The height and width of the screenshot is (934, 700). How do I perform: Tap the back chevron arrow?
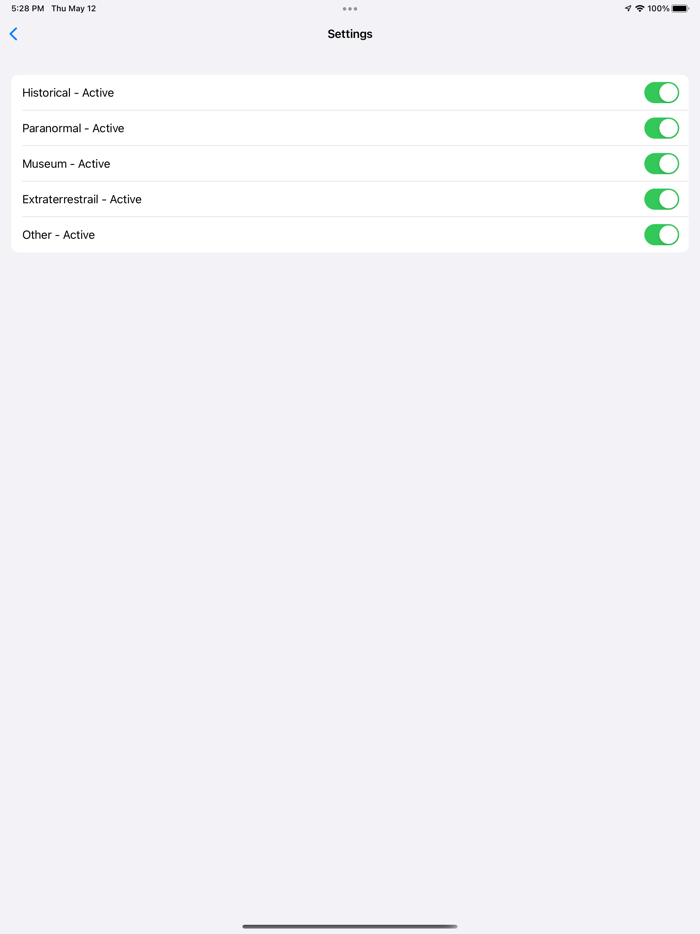14,34
